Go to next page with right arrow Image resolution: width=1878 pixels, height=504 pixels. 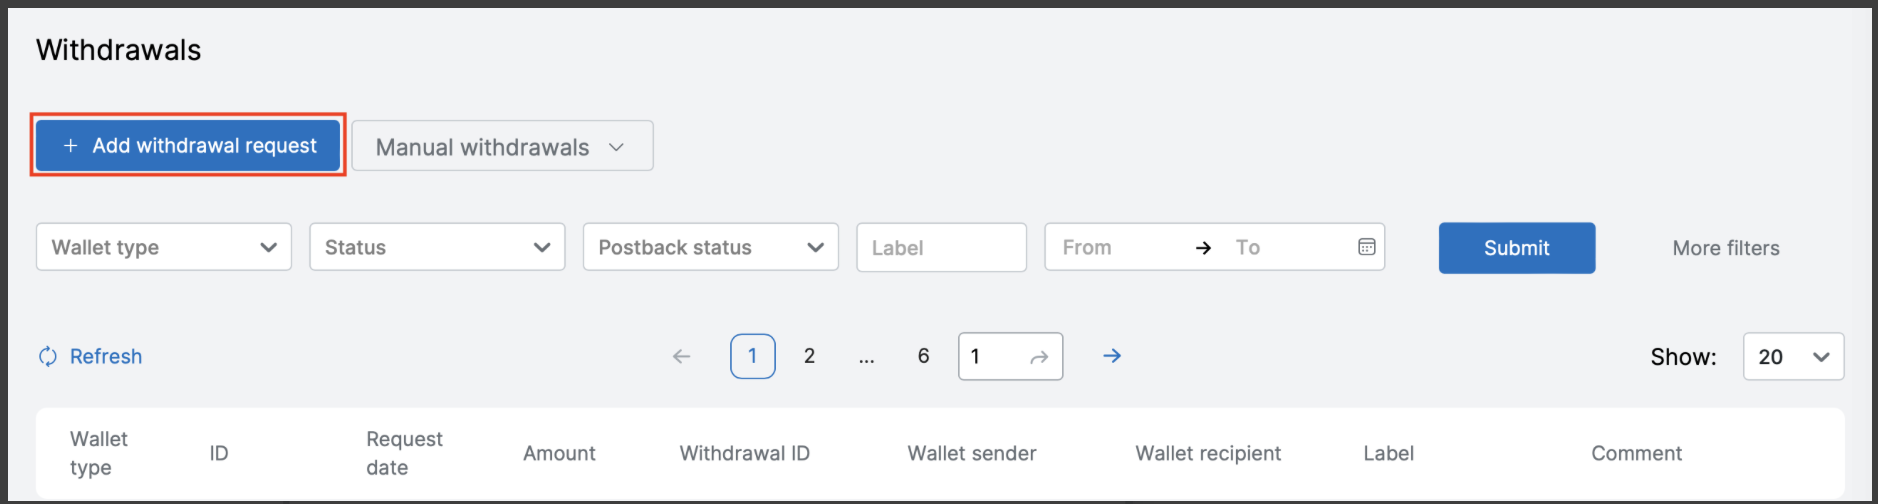tap(1112, 356)
